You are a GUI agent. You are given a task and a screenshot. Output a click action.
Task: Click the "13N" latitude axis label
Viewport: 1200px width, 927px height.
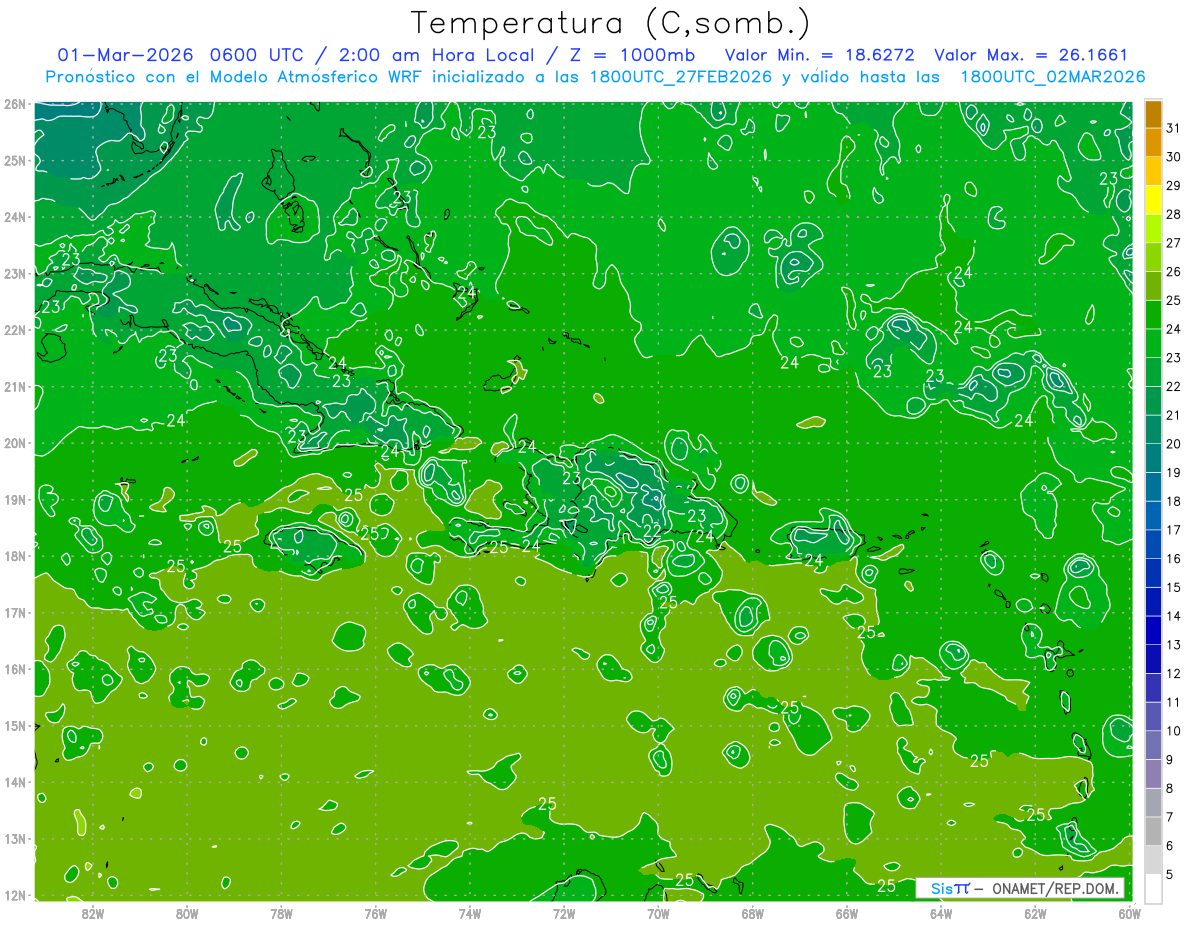(14, 838)
